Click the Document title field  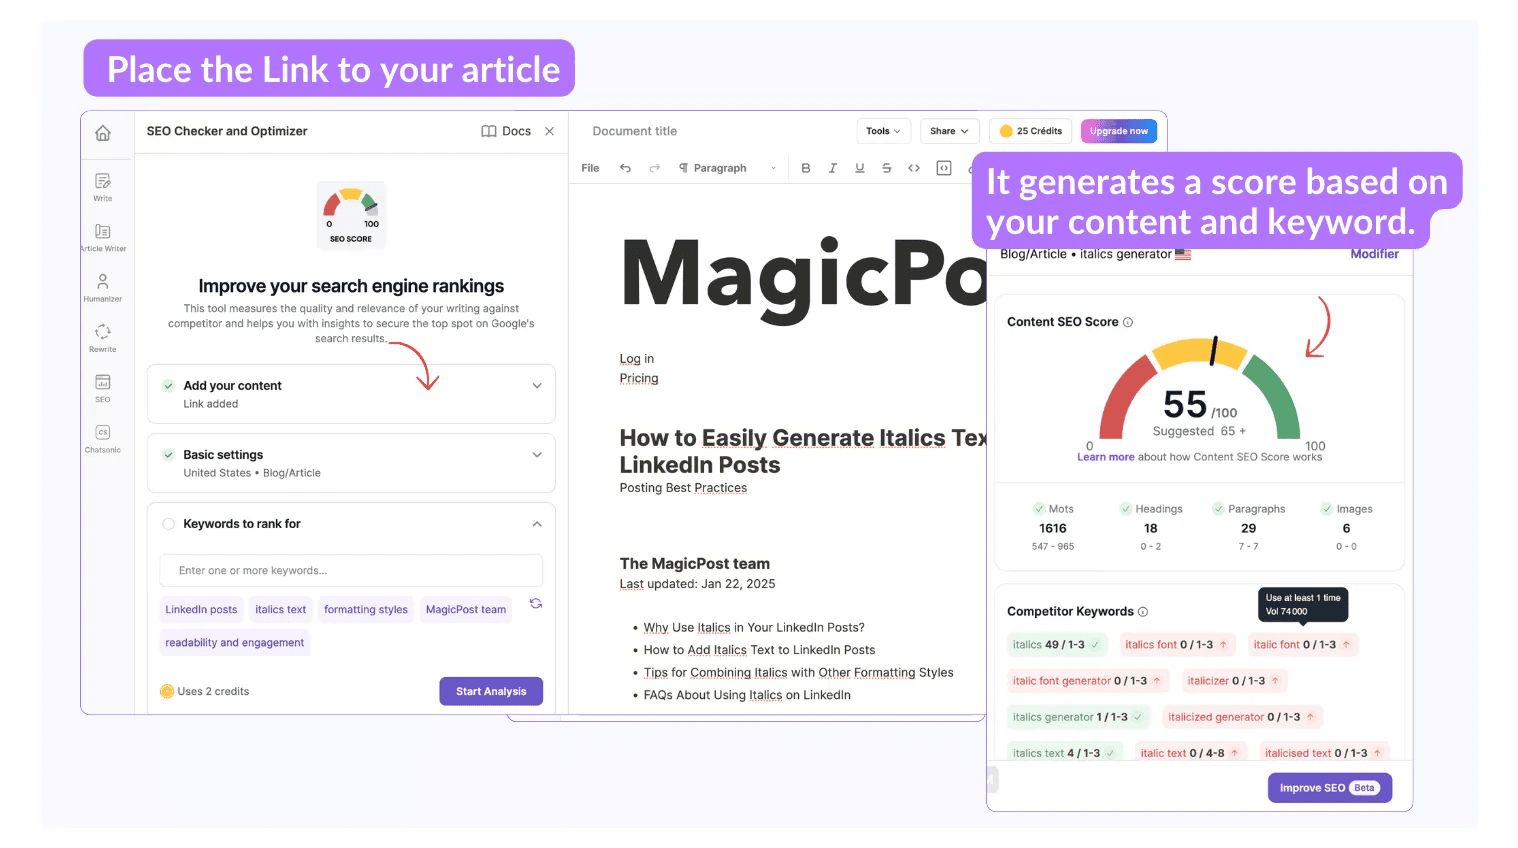click(x=635, y=131)
